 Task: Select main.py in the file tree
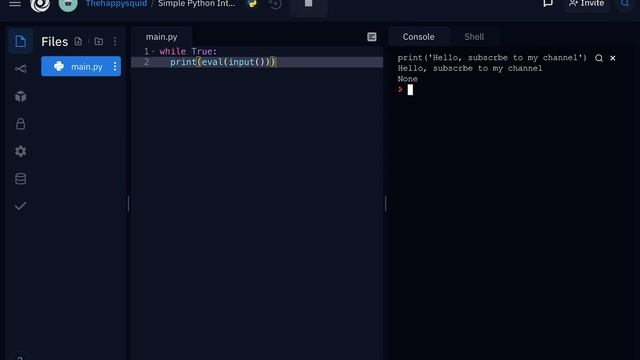click(81, 66)
